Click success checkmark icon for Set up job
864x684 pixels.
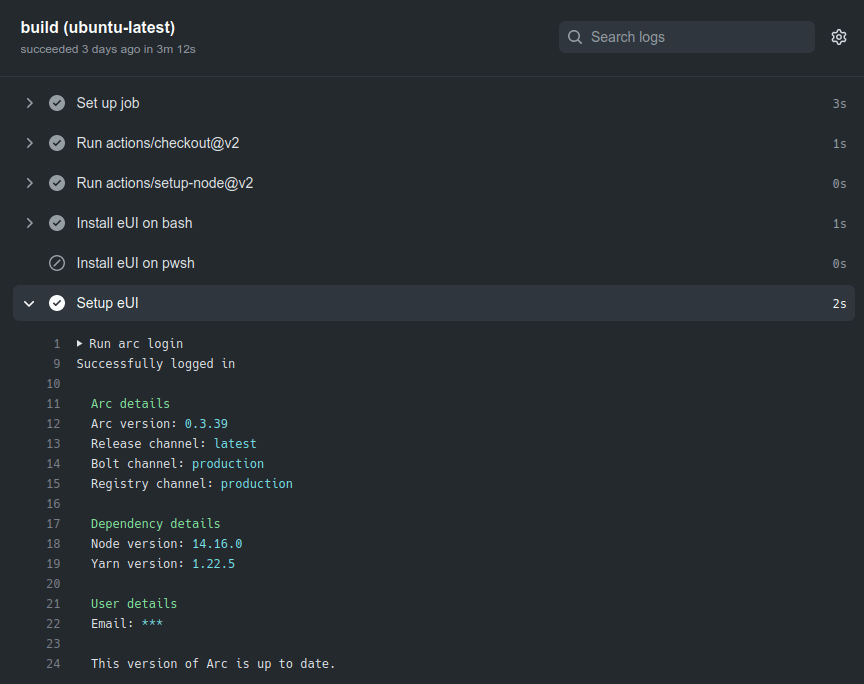pyautogui.click(x=57, y=103)
